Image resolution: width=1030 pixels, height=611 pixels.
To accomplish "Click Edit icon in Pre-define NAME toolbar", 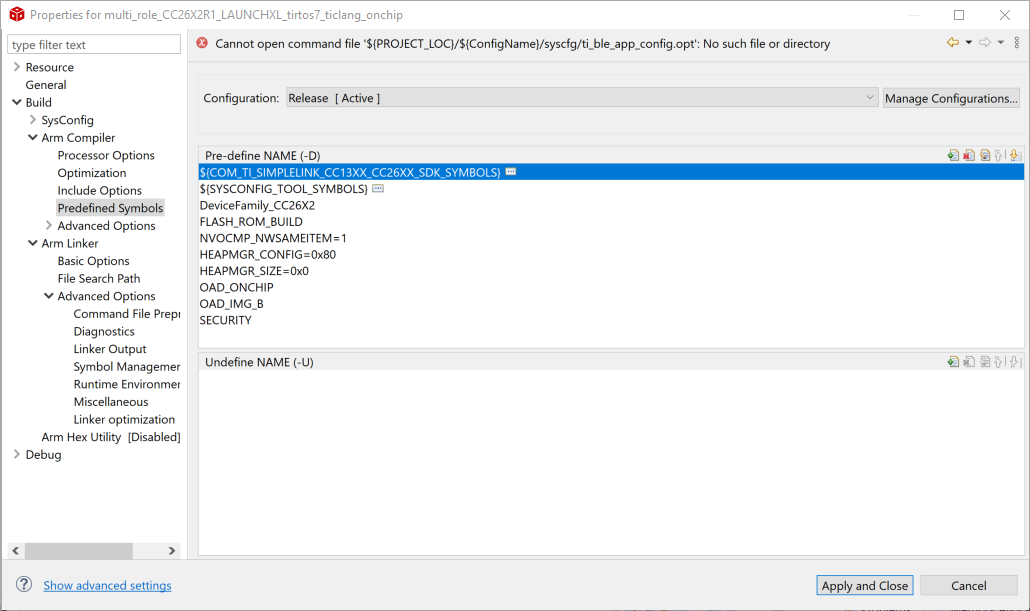I will pos(984,155).
